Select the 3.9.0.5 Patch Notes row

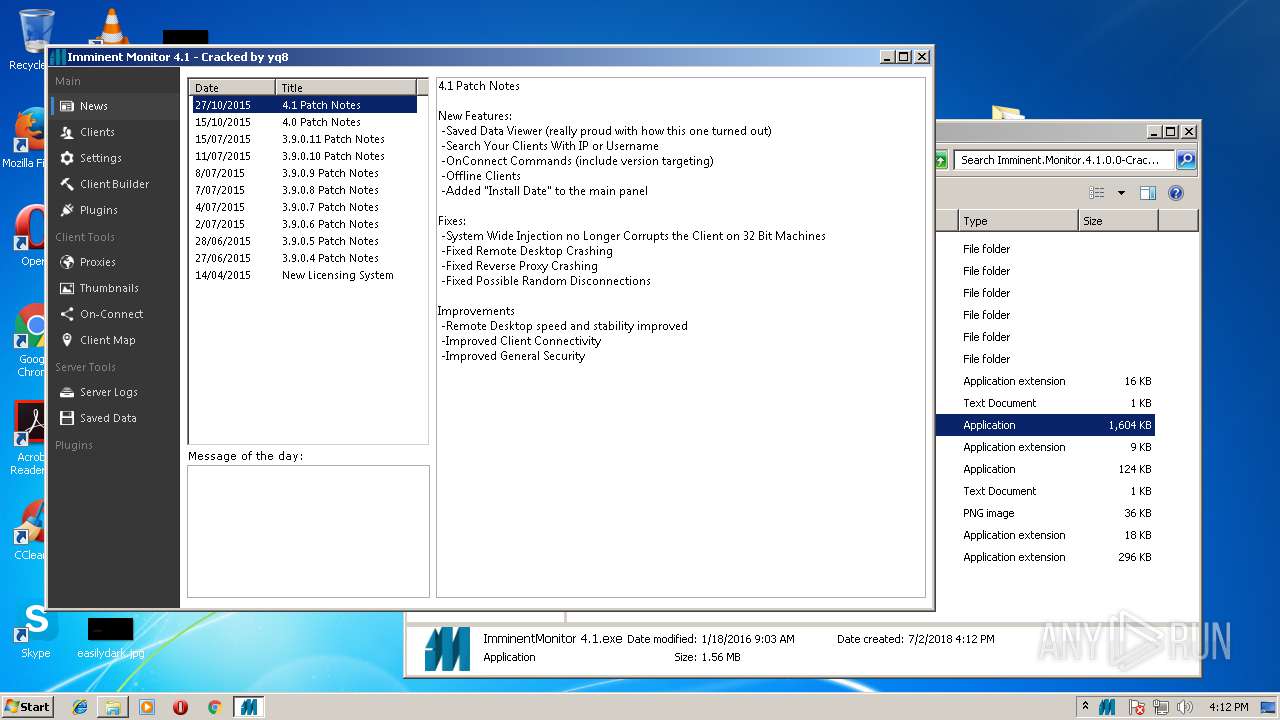[x=304, y=241]
